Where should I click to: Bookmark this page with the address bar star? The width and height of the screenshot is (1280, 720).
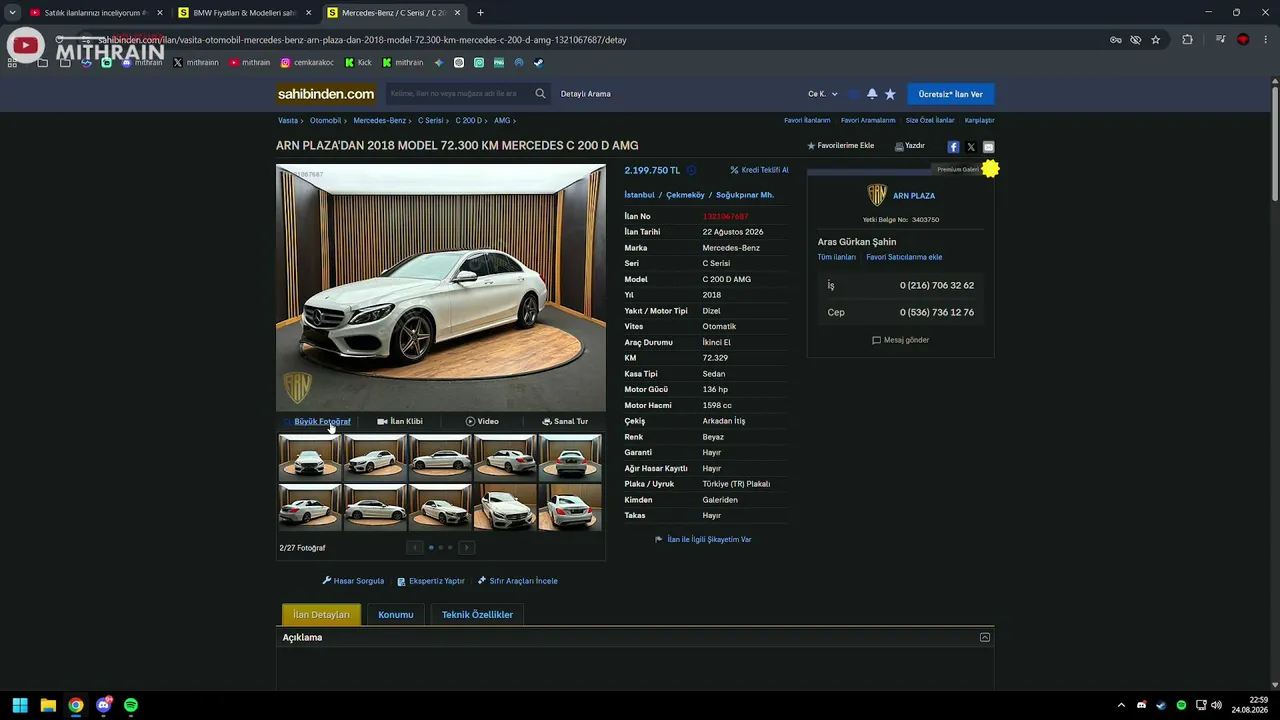[x=1156, y=40]
